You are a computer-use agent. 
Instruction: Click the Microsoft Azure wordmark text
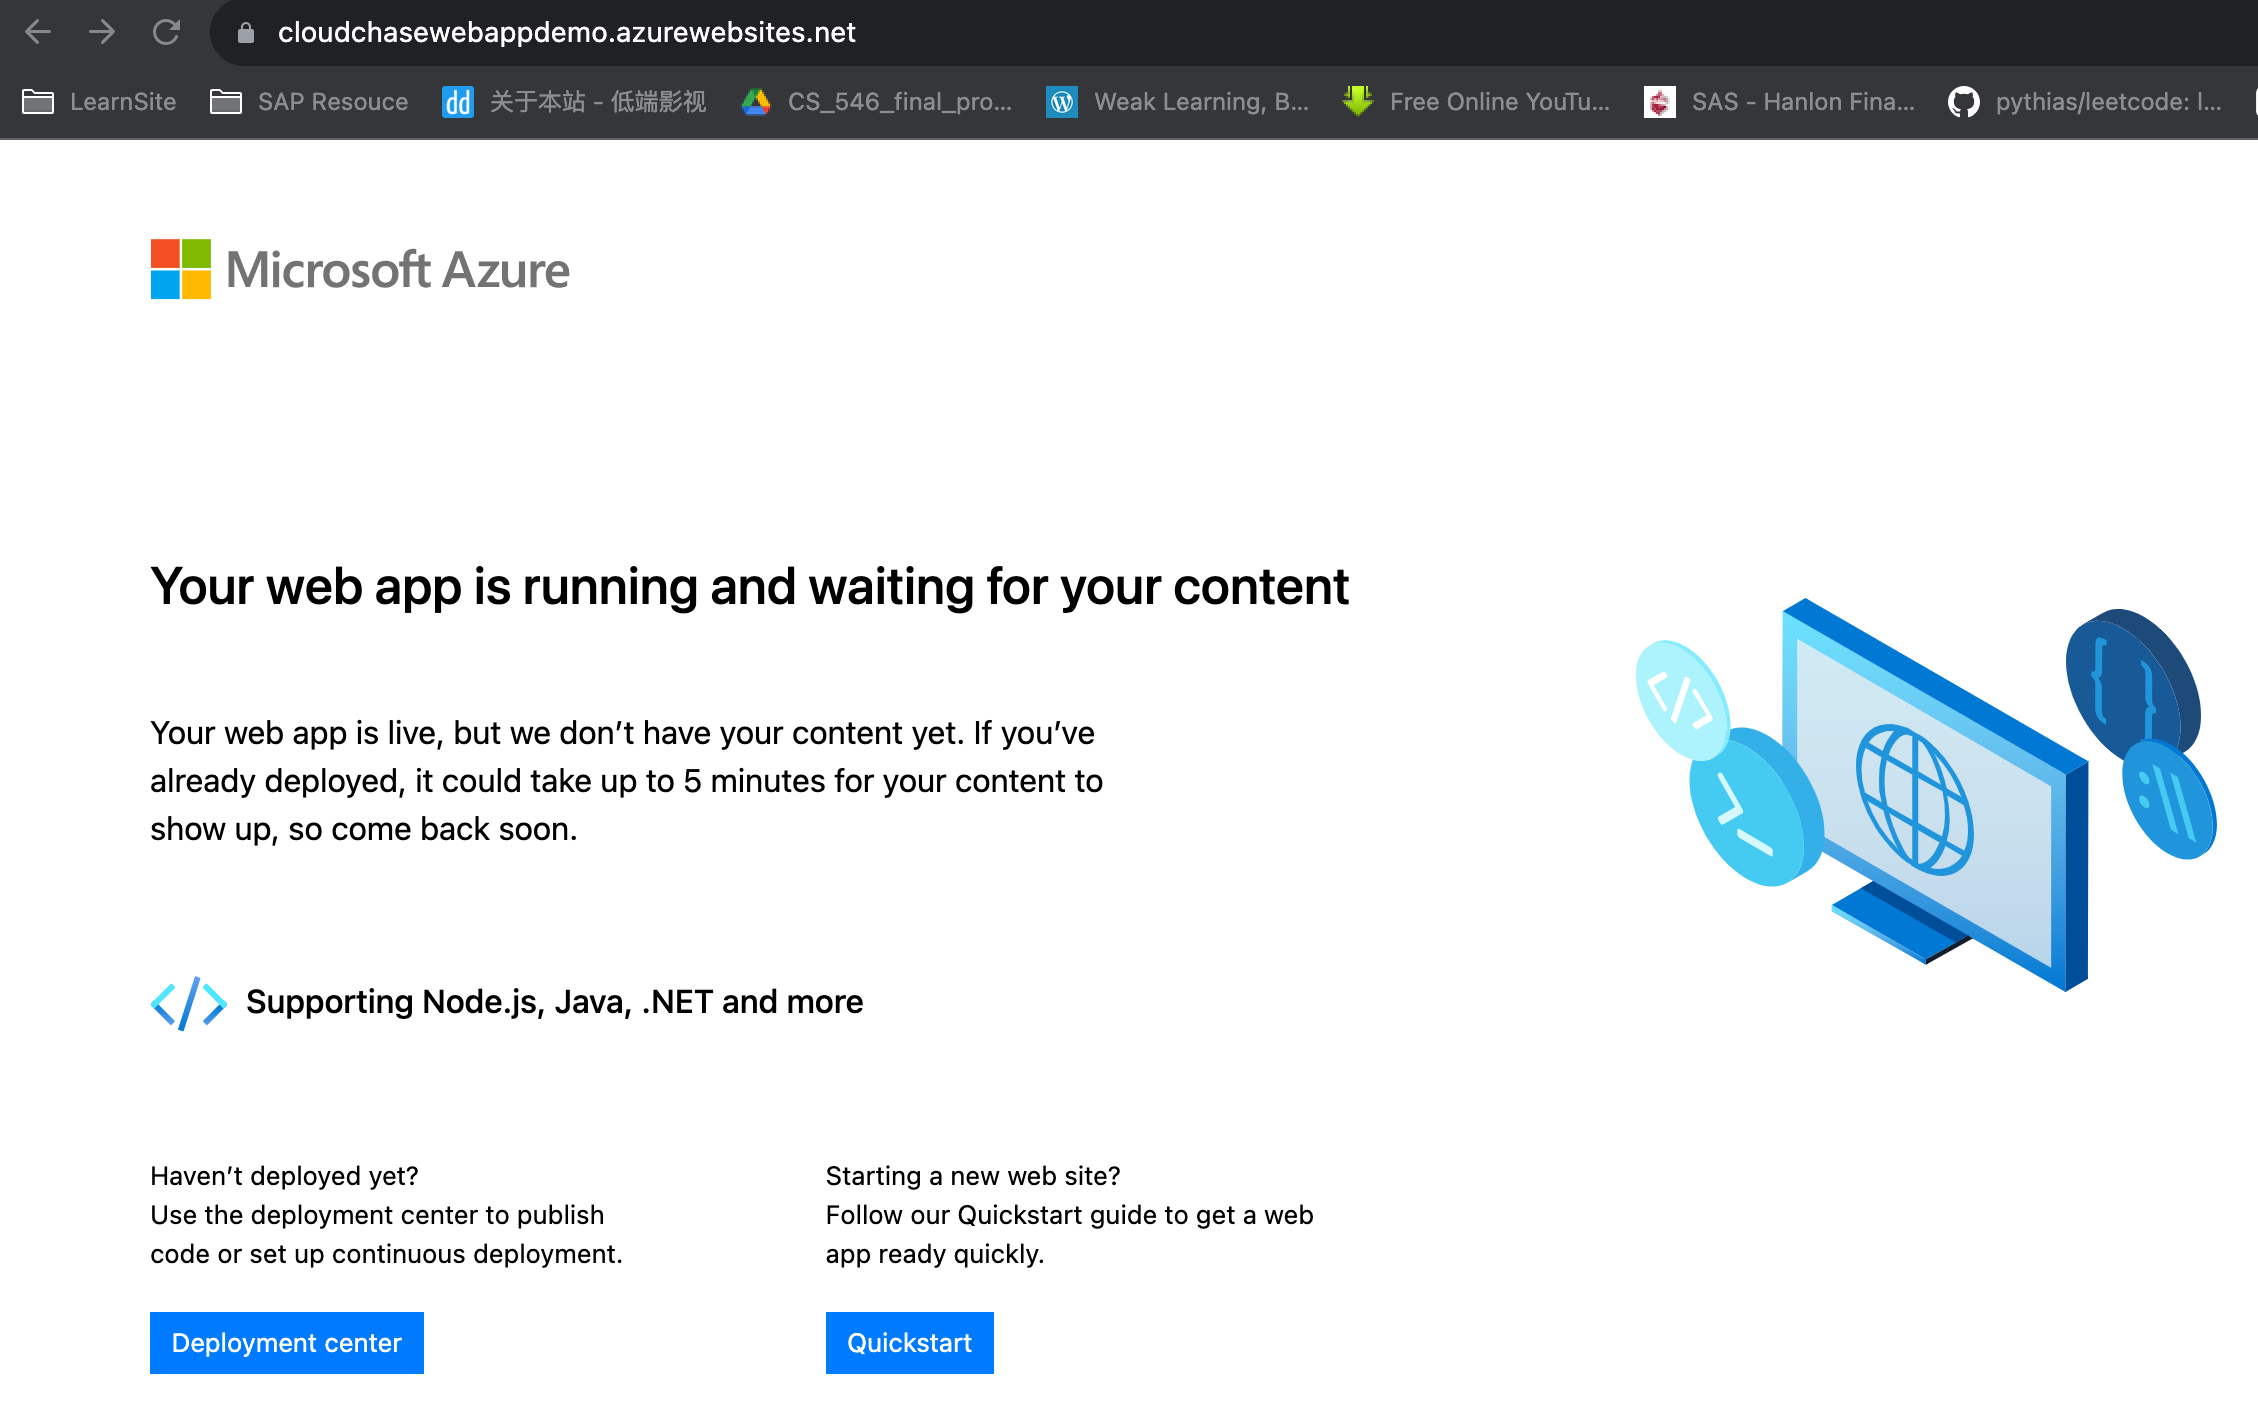(x=398, y=270)
